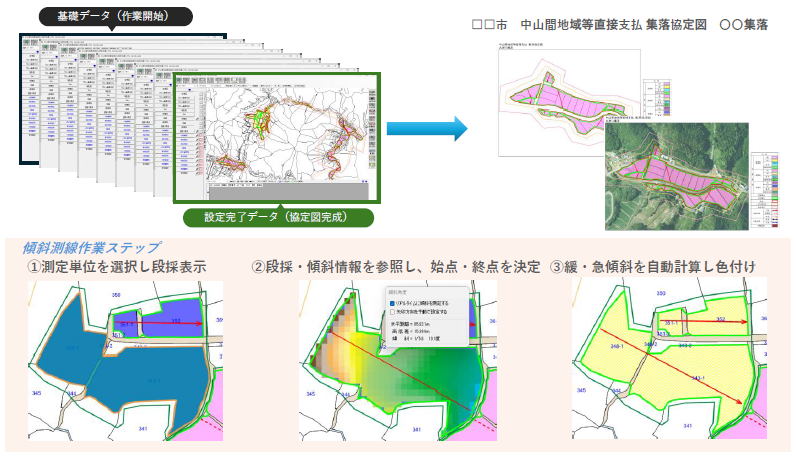Enable the manual arrow direction checkbox (矢印方向を手動で設定する)

click(x=392, y=312)
